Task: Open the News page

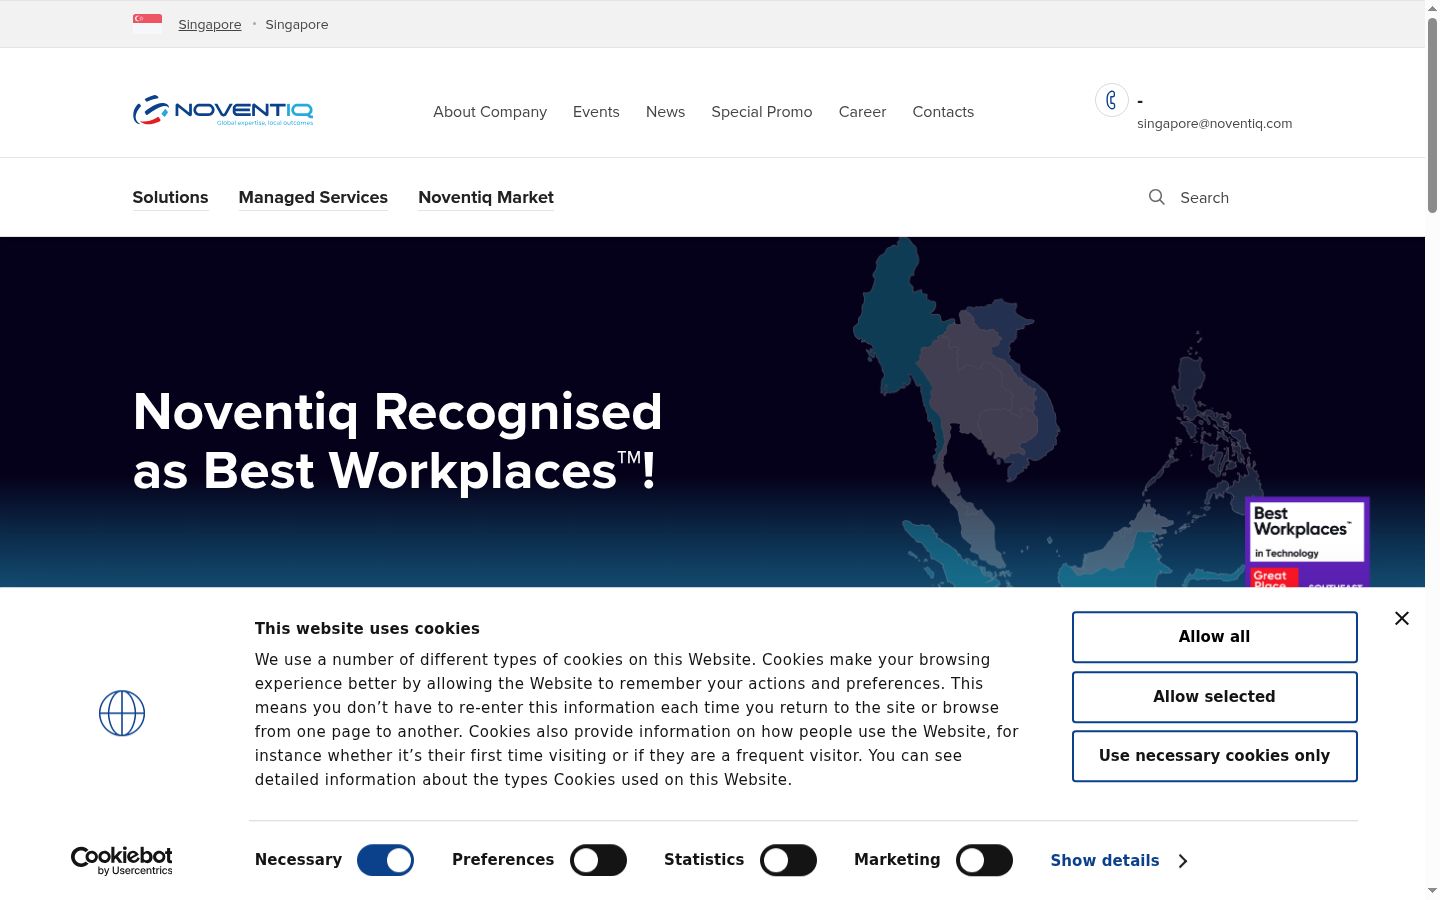Action: tap(665, 112)
